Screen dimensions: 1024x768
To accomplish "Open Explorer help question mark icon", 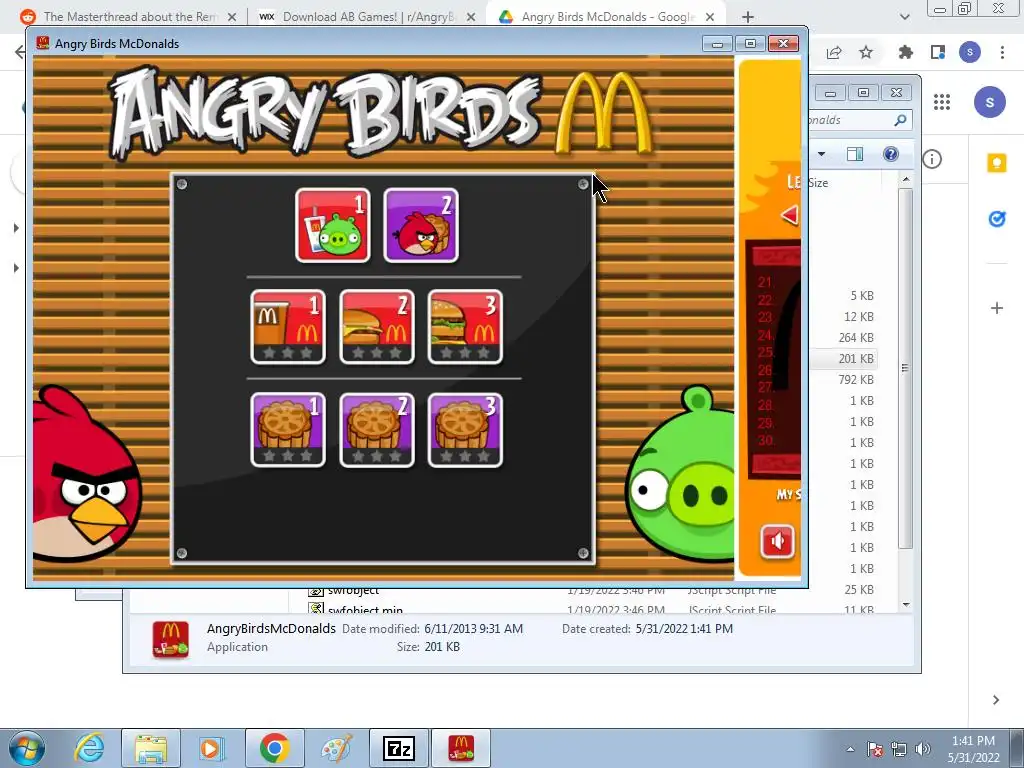I will 890,154.
